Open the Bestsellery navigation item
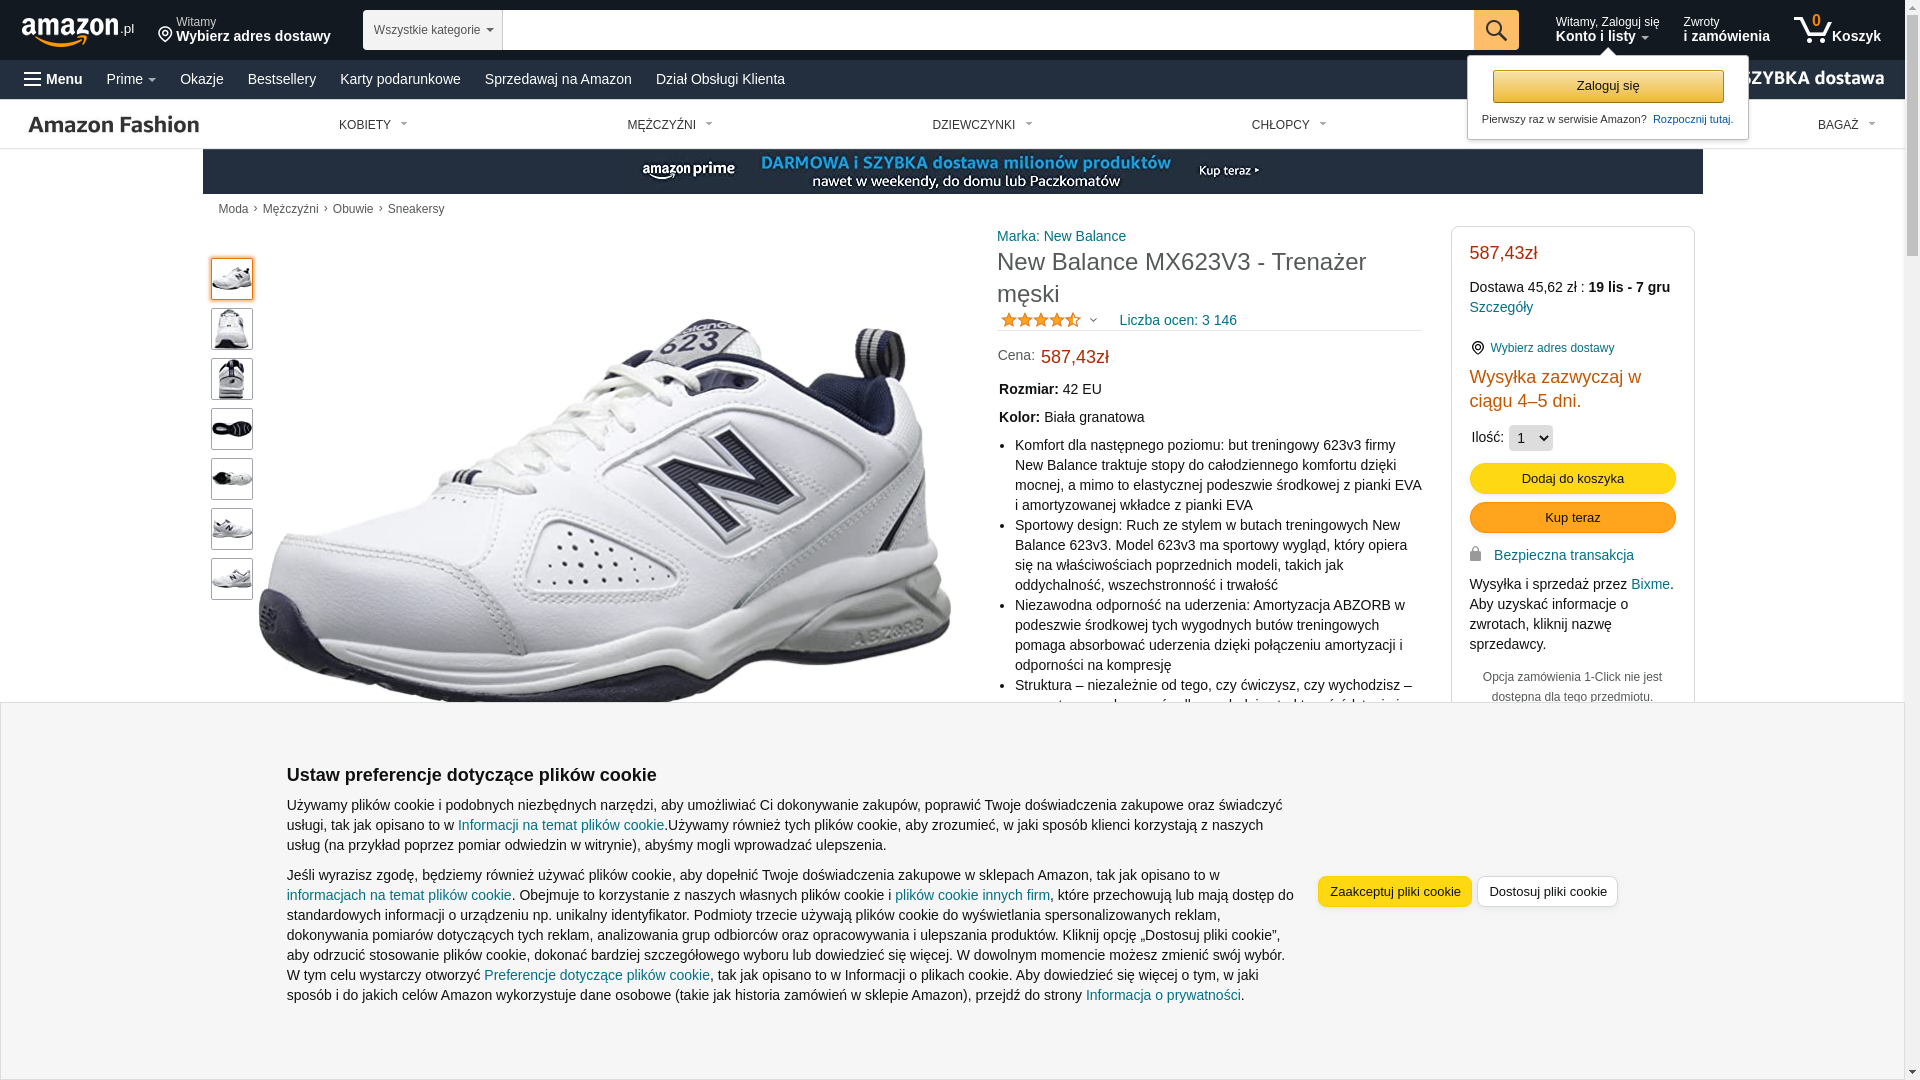 (282, 79)
